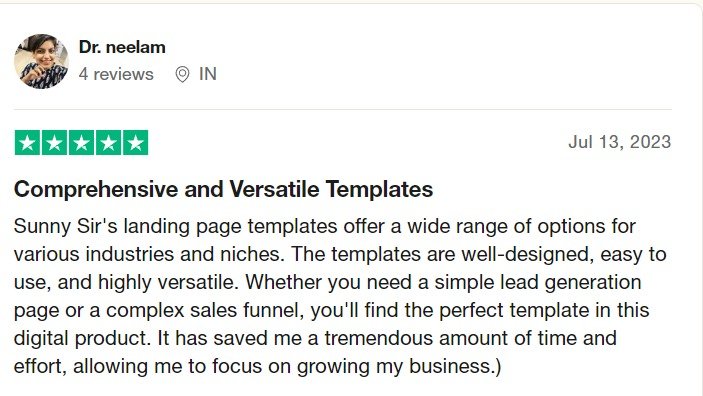703x396 pixels.
Task: Open the Comprehensive and Versatile Templates title
Action: [223, 189]
